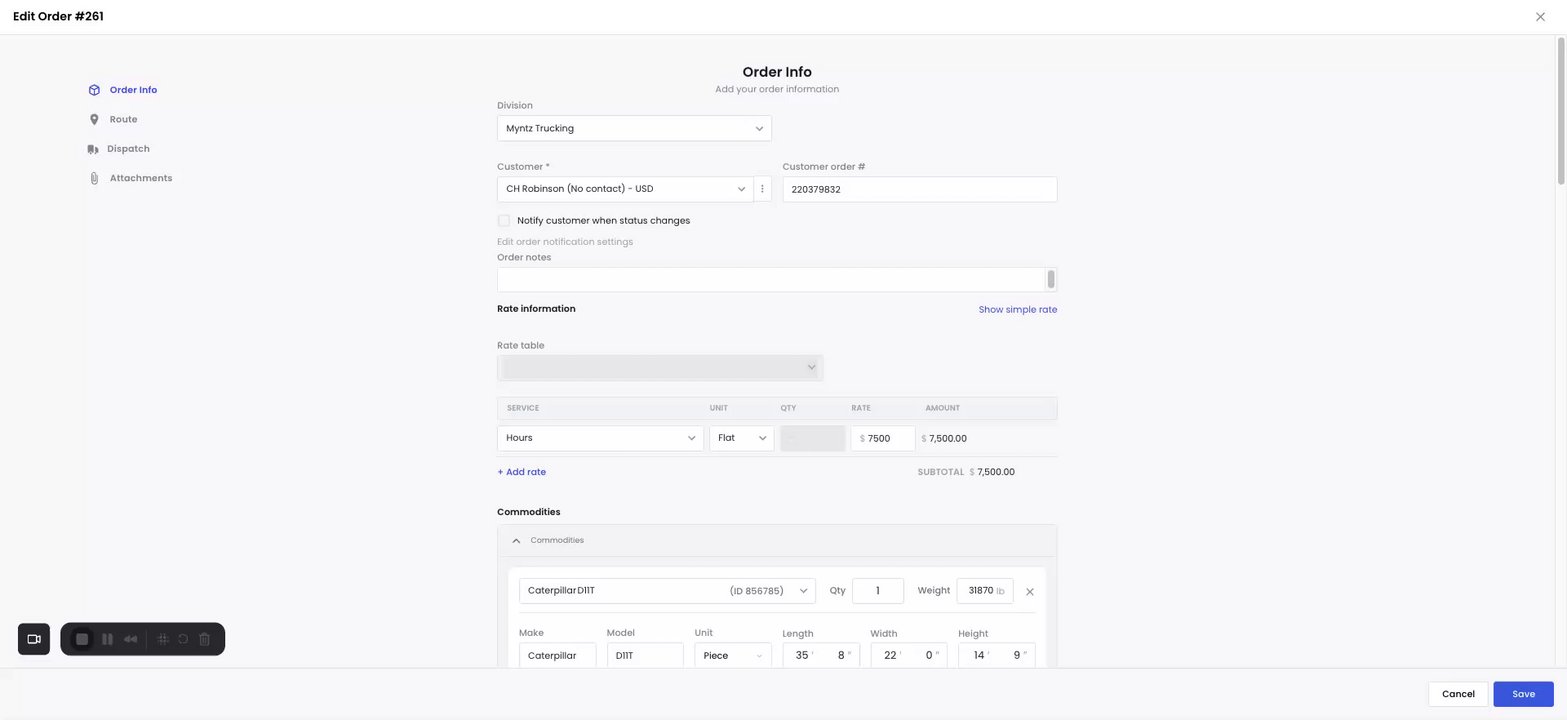1567x720 pixels.
Task: Close the Edit Order dialog
Action: [x=1540, y=17]
